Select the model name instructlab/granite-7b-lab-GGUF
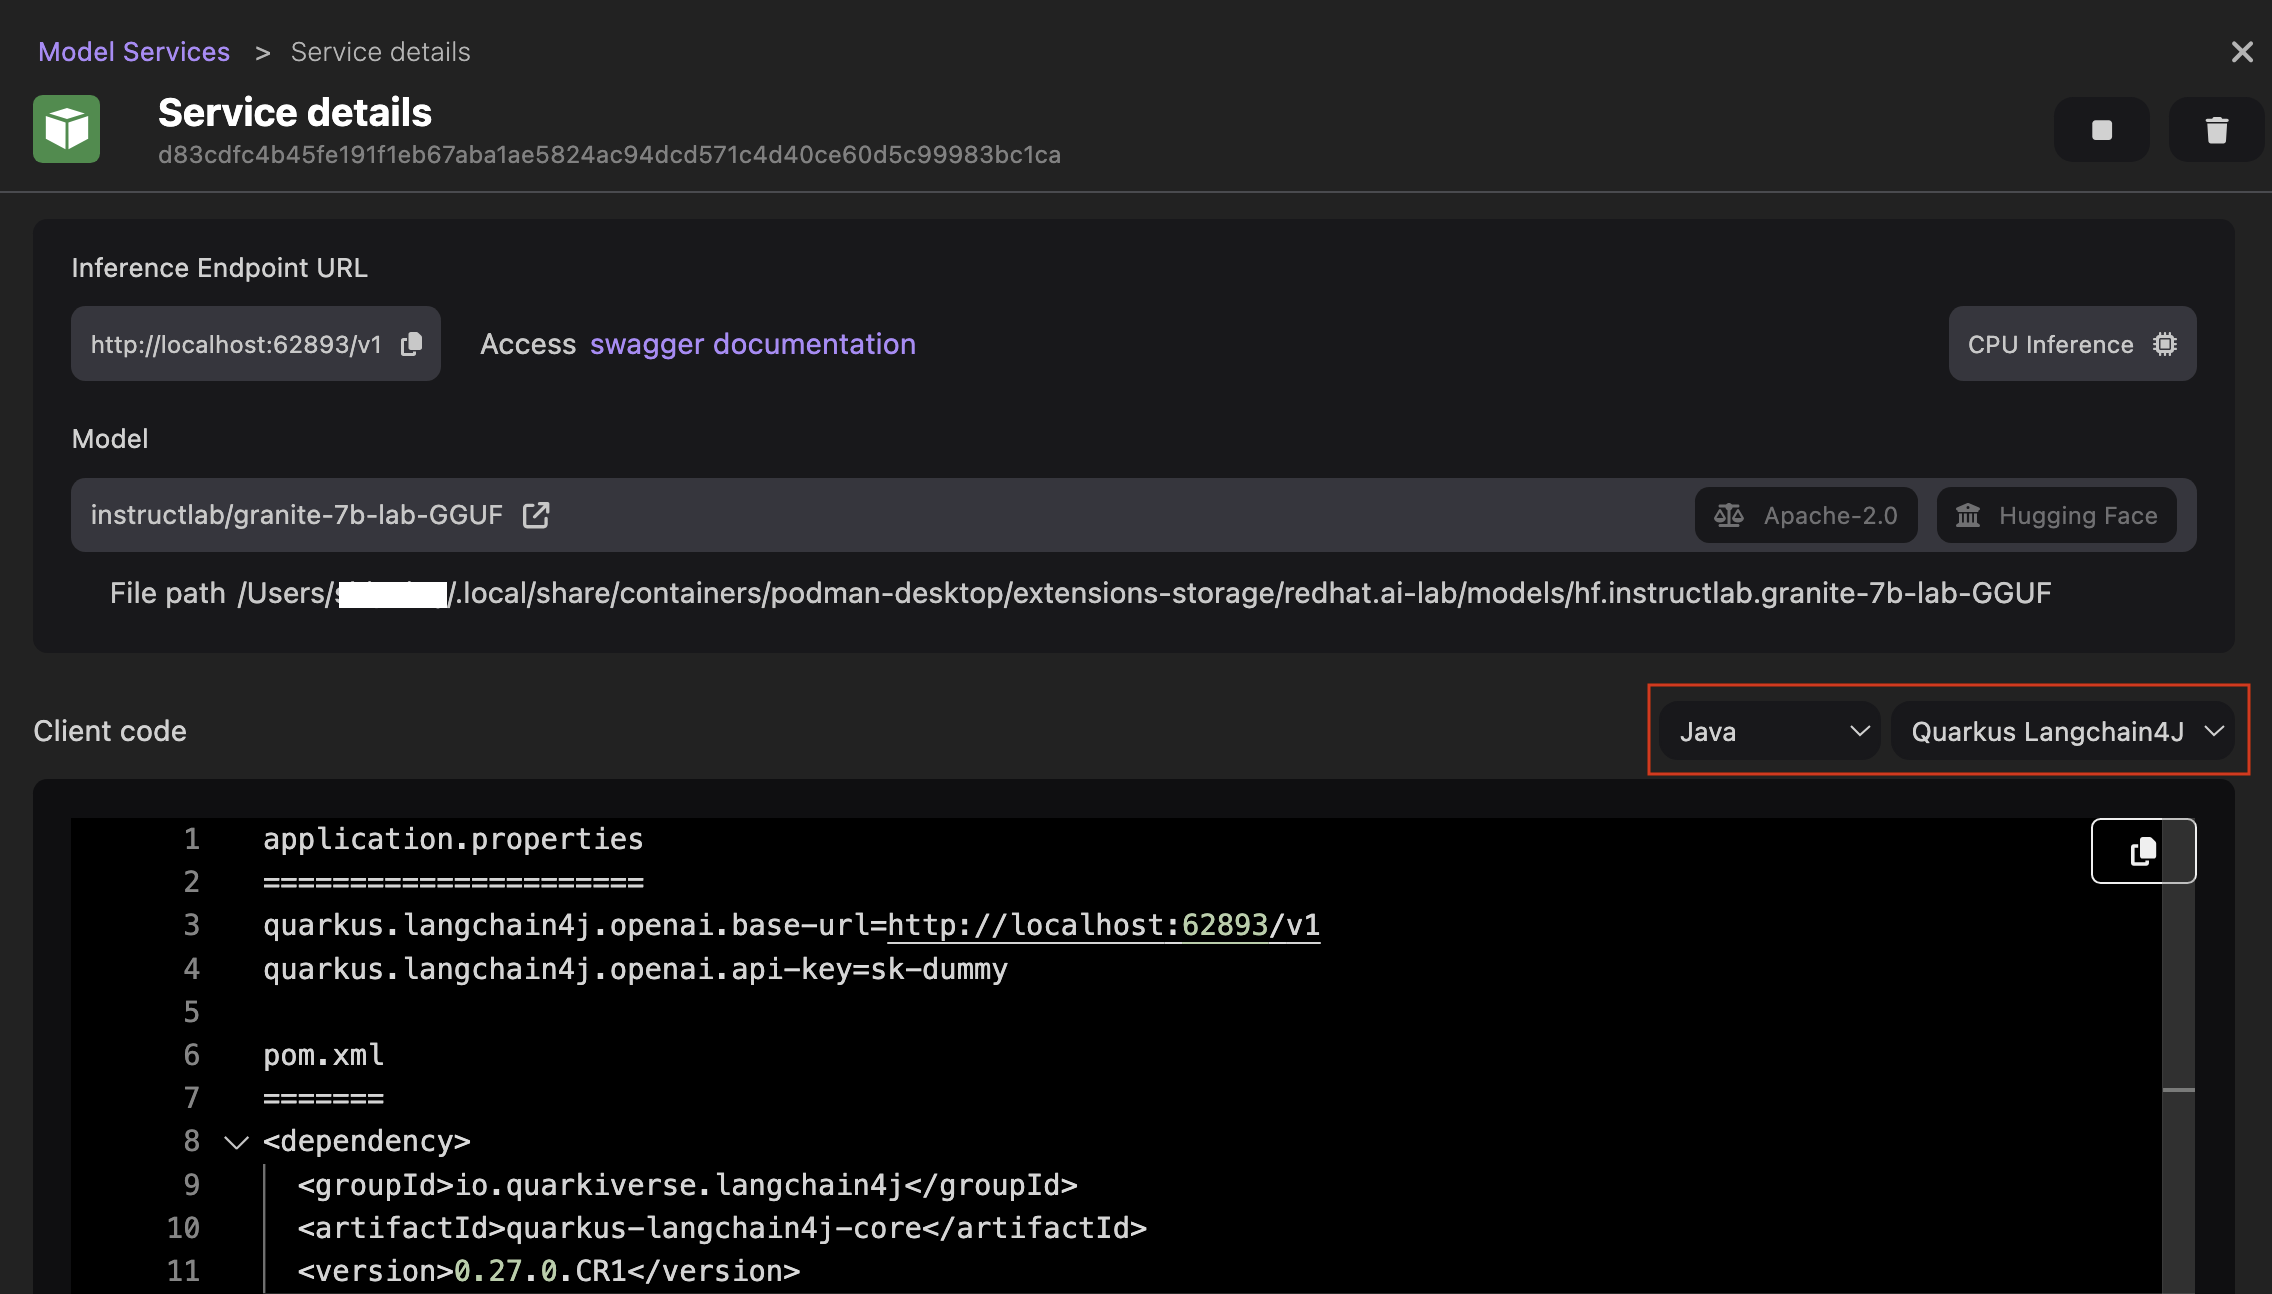The image size is (2272, 1294). 297,513
